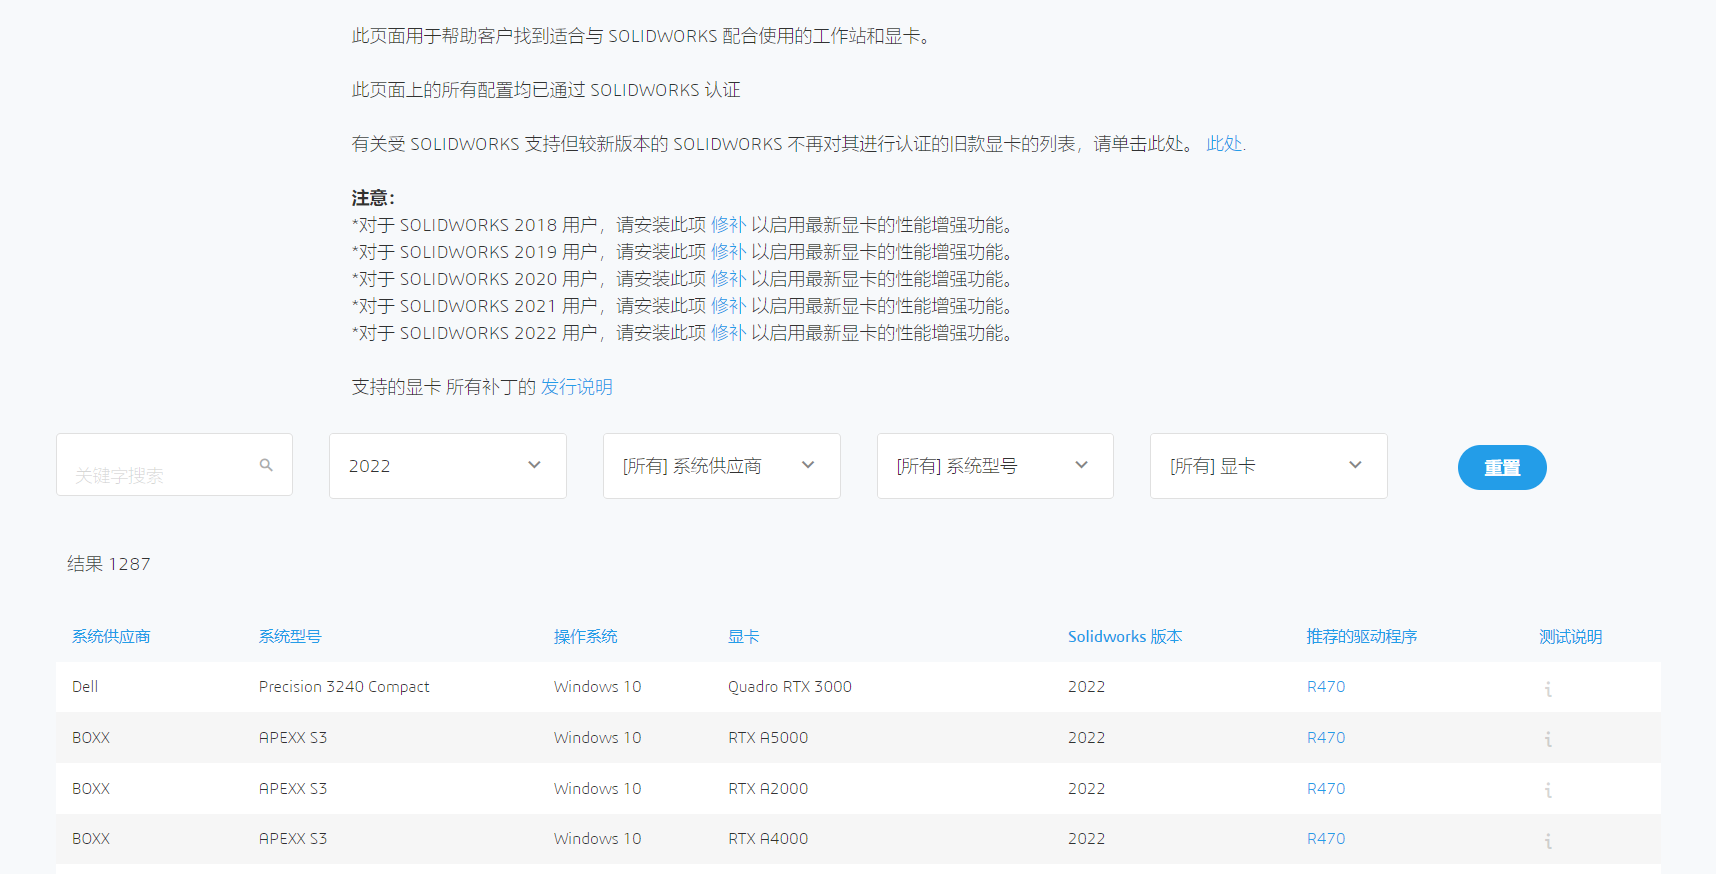Open info icon for RTX A5000 row
1716x874 pixels.
point(1548,739)
